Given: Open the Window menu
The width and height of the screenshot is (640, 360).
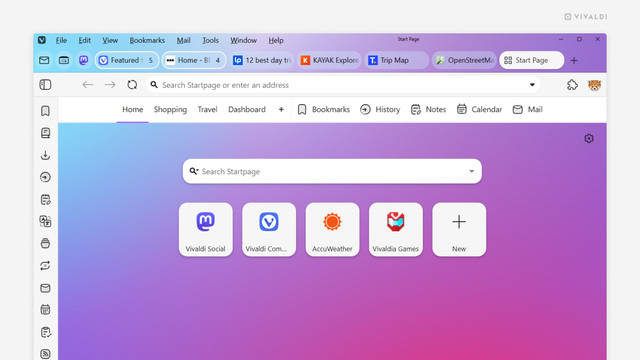Looking at the screenshot, I should [243, 40].
